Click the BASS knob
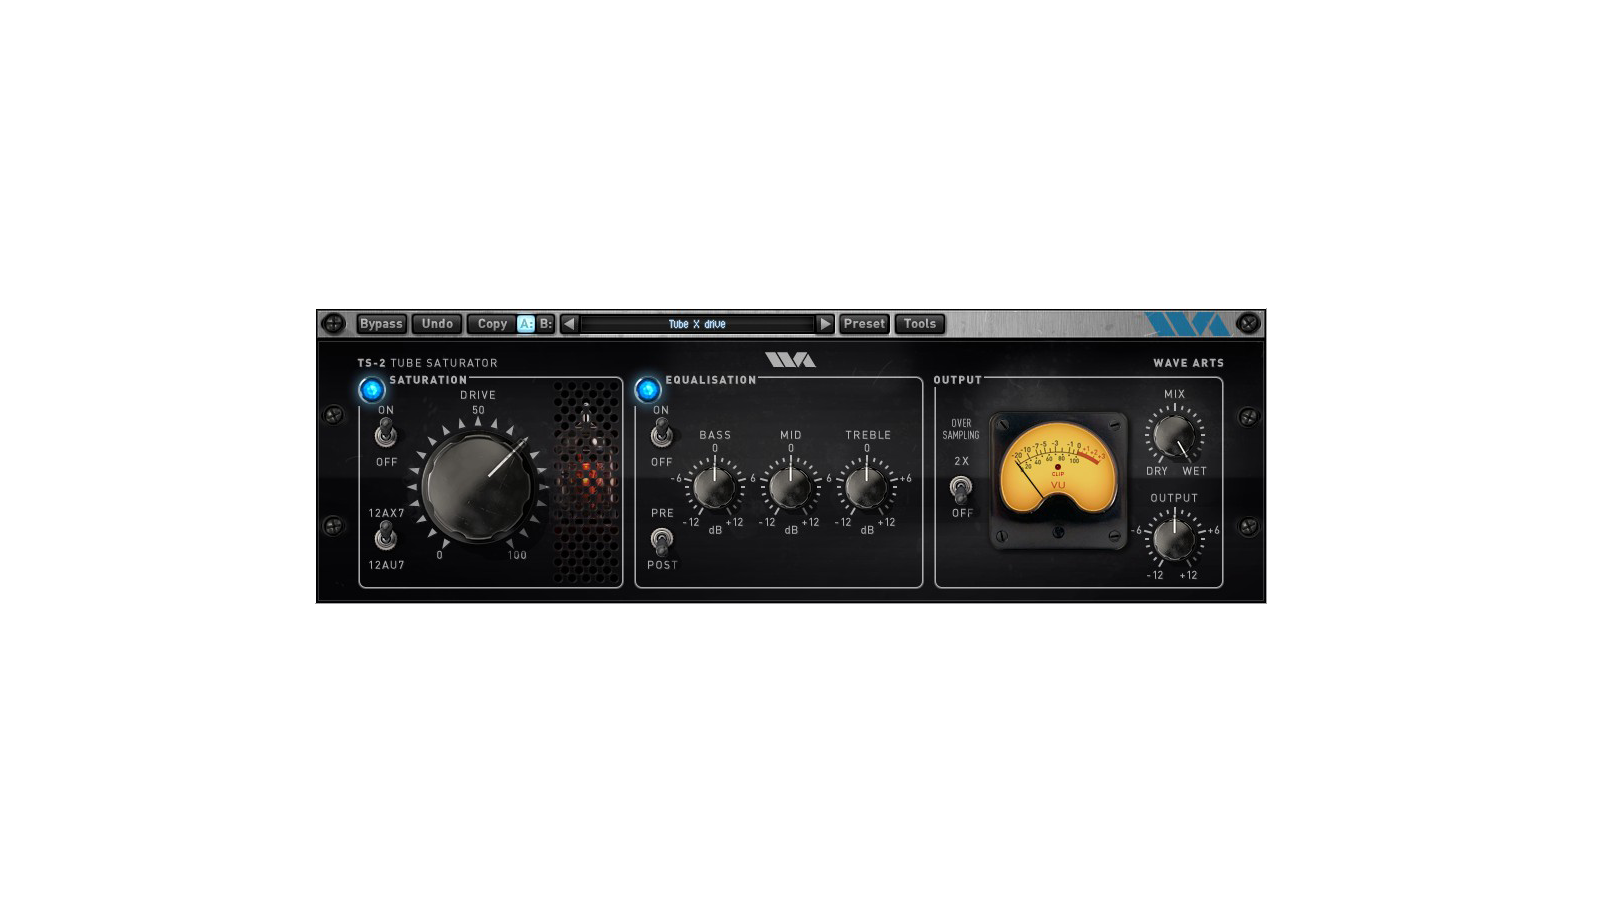The image size is (1600, 900). 715,487
